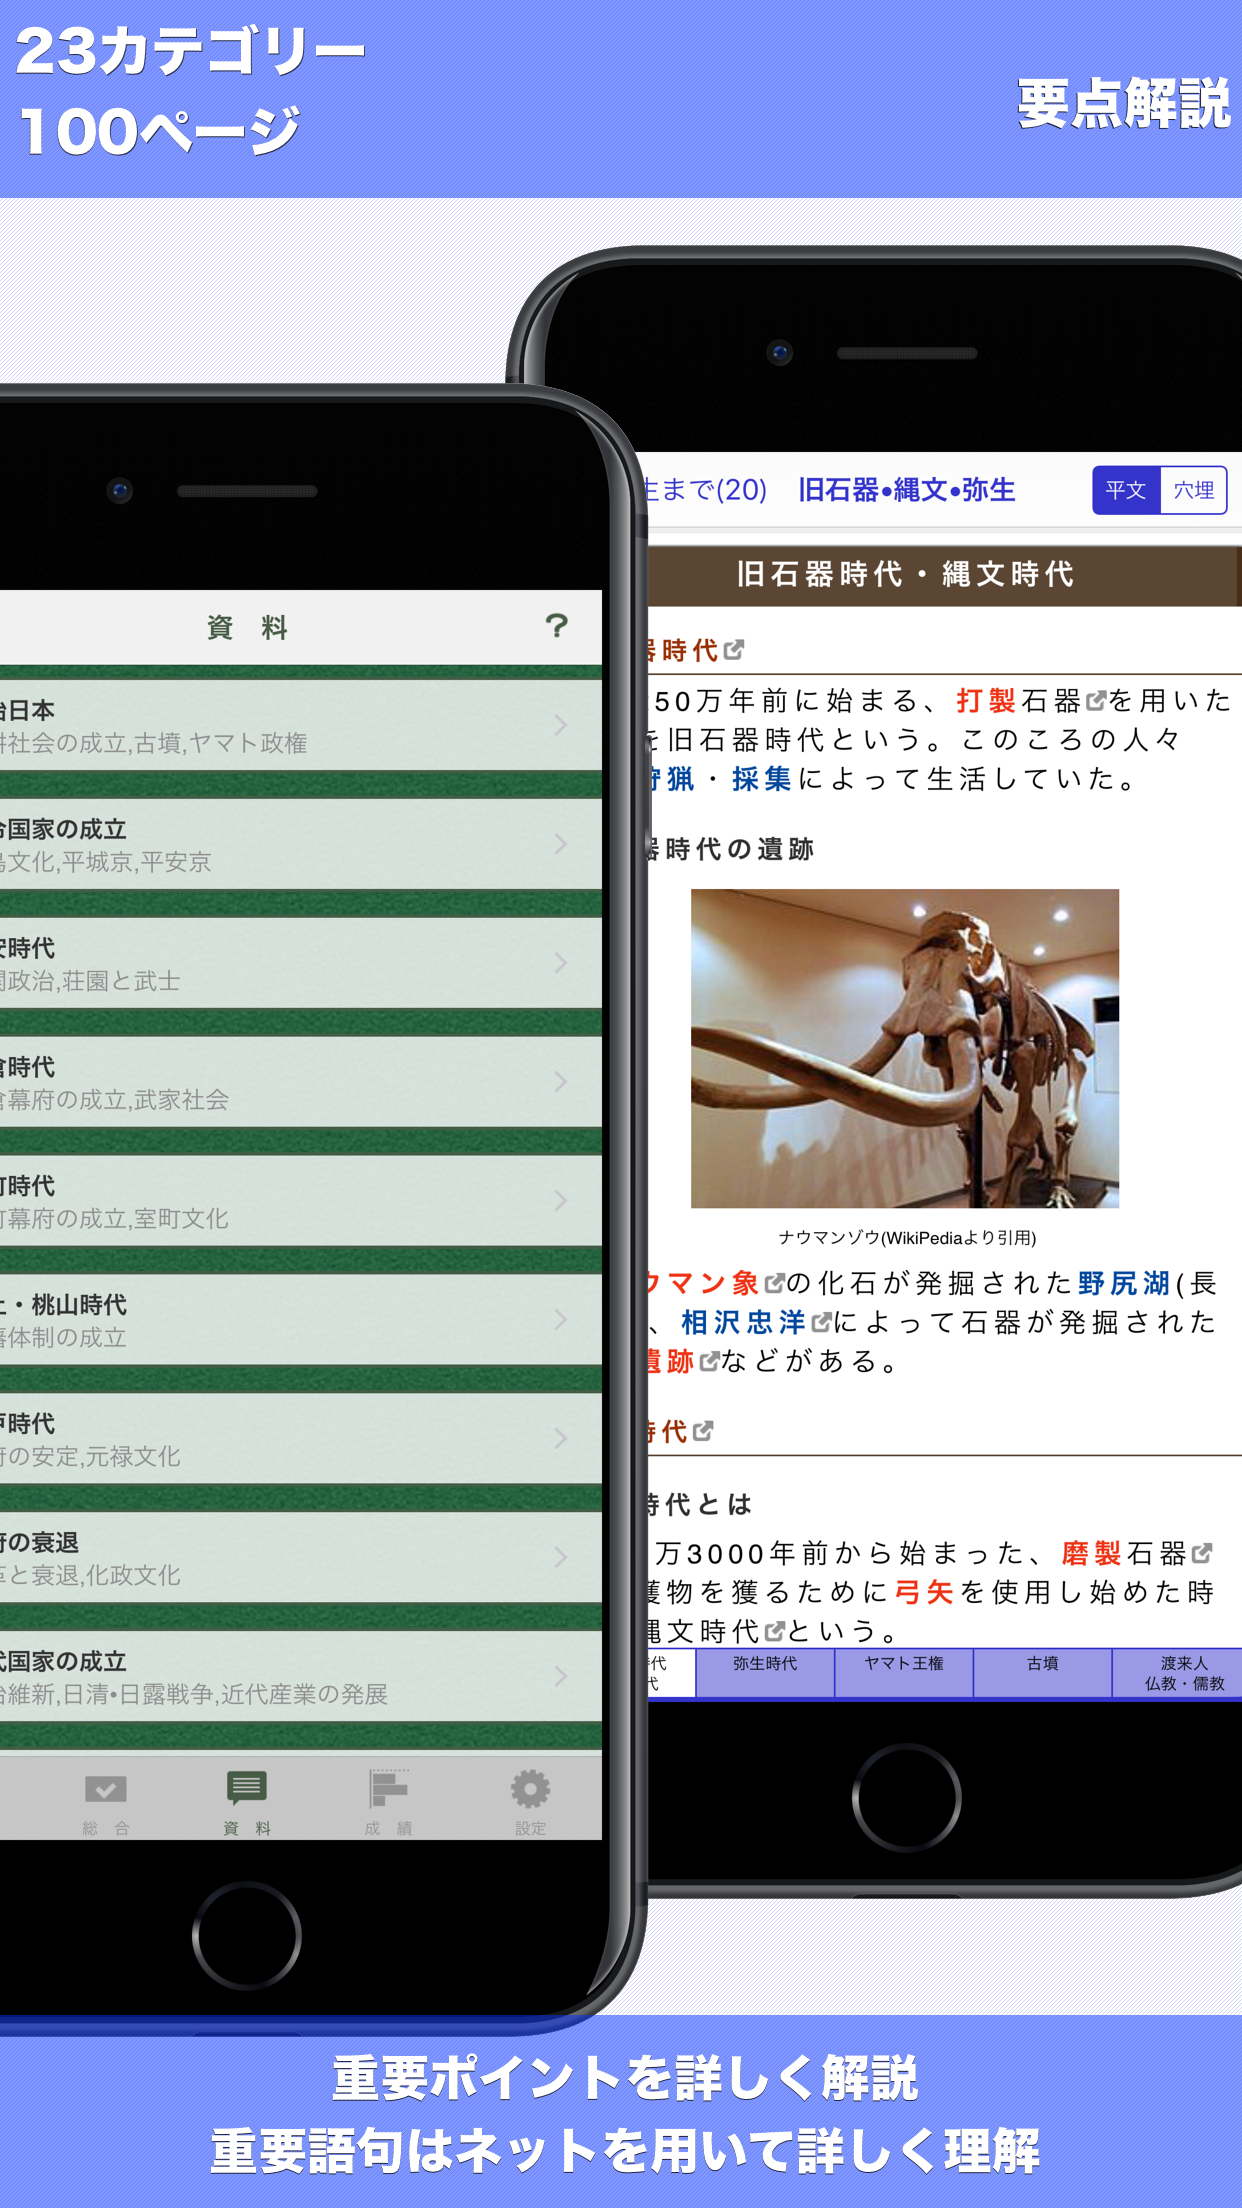The height and width of the screenshot is (2208, 1242).
Task: Open 採集 keyword link
Action: coord(762,779)
